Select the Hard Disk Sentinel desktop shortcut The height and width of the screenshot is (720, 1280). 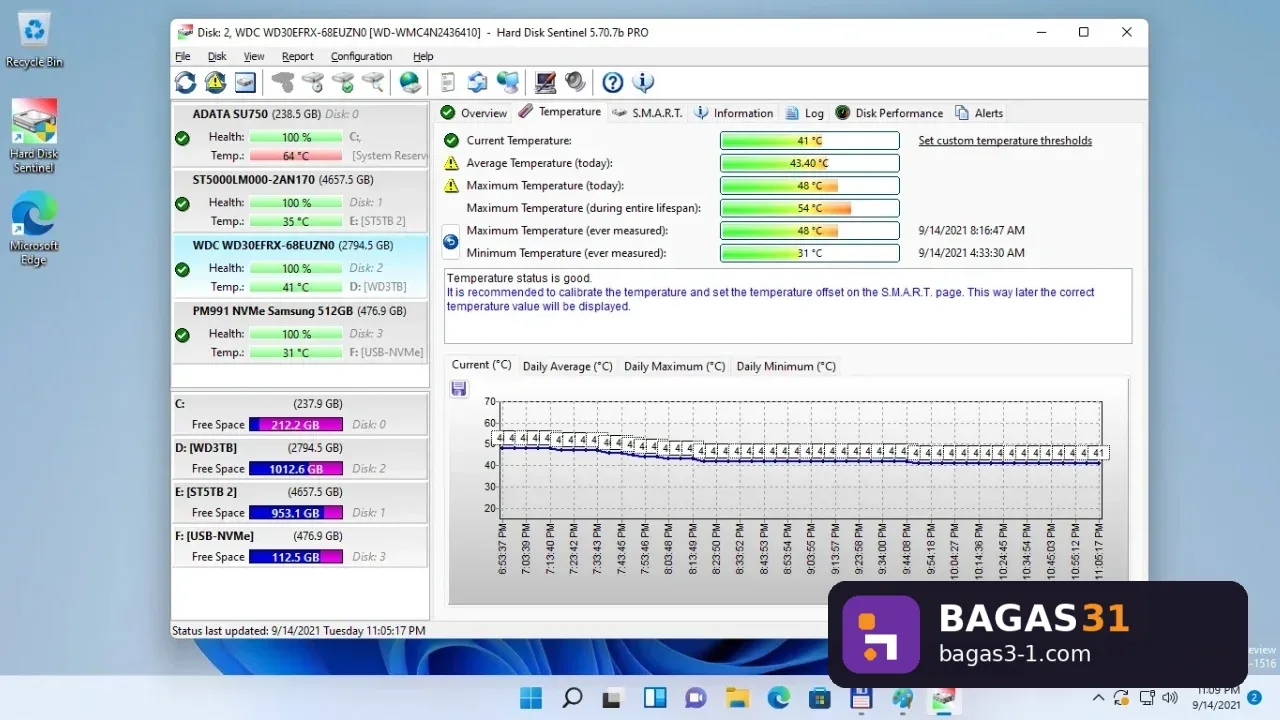(x=34, y=136)
